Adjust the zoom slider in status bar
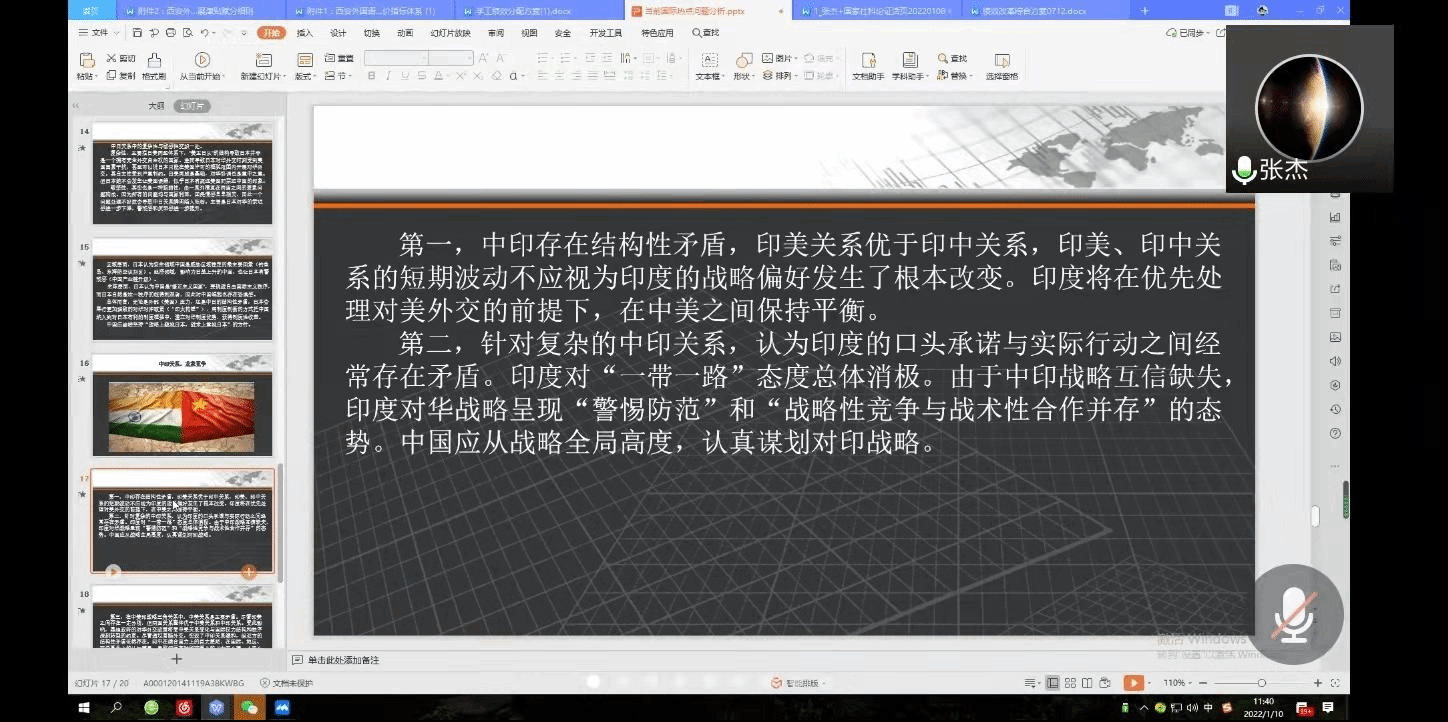This screenshot has height=722, width=1448. coord(1260,683)
